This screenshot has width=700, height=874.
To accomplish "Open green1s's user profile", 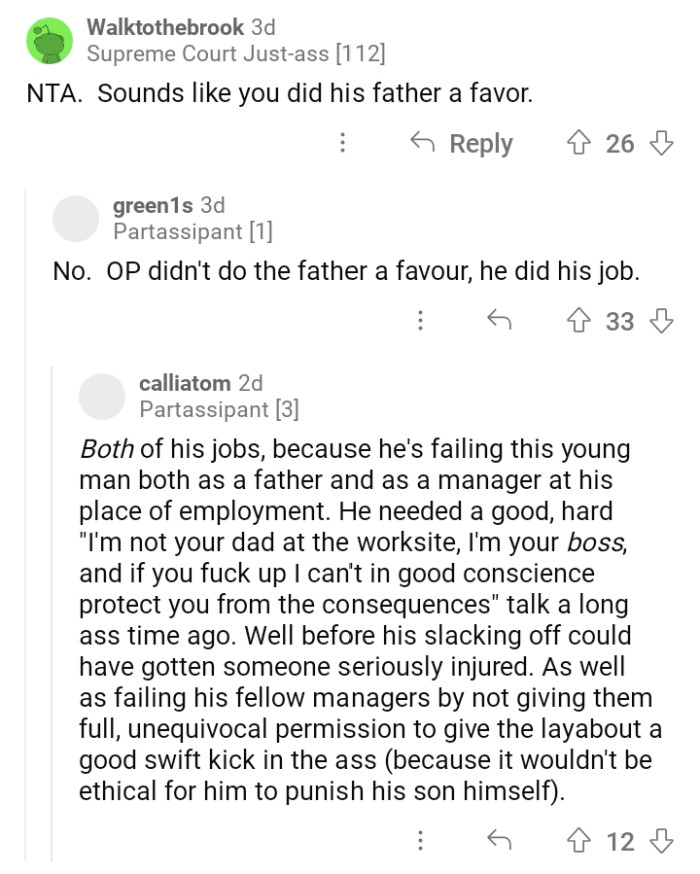I will point(154,205).
